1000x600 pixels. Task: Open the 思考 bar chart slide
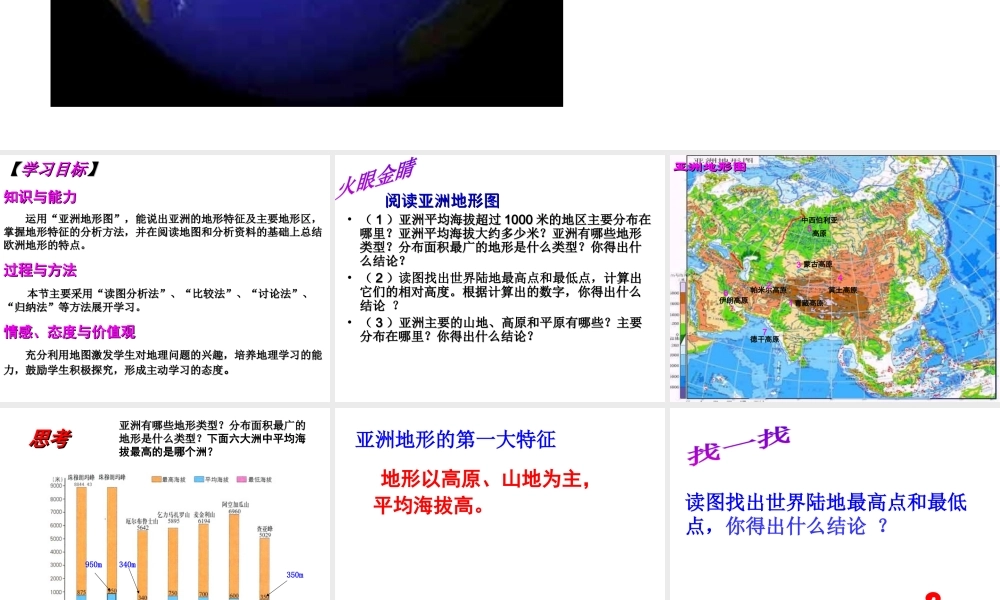click(x=165, y=504)
